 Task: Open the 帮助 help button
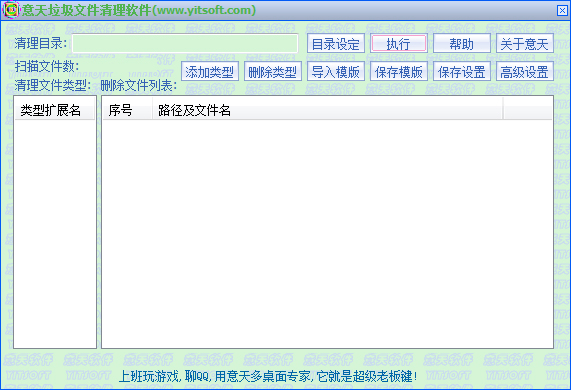point(462,43)
